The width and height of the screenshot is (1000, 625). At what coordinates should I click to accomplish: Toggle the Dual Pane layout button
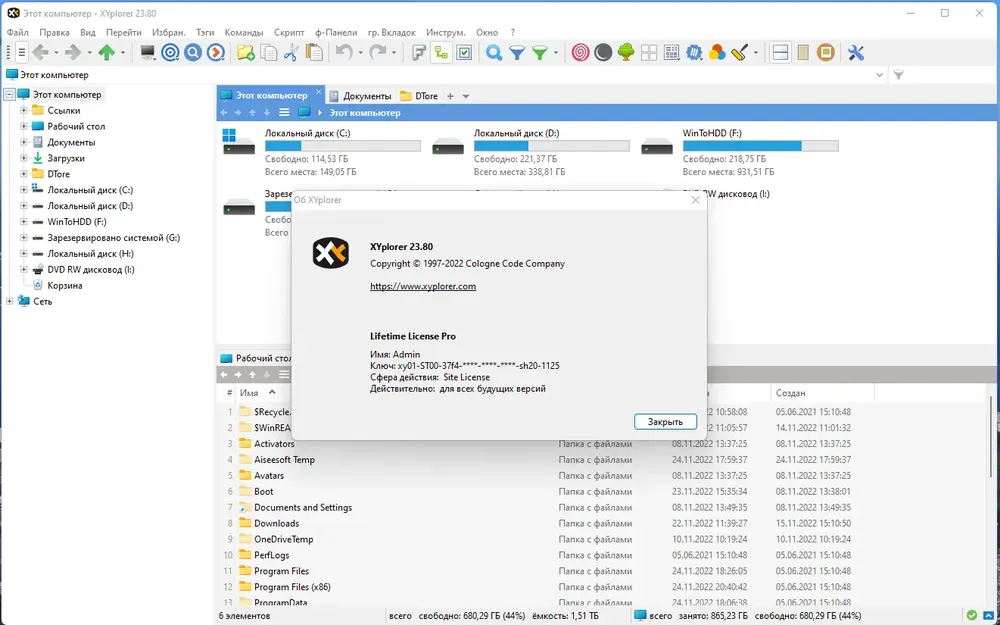pos(781,53)
